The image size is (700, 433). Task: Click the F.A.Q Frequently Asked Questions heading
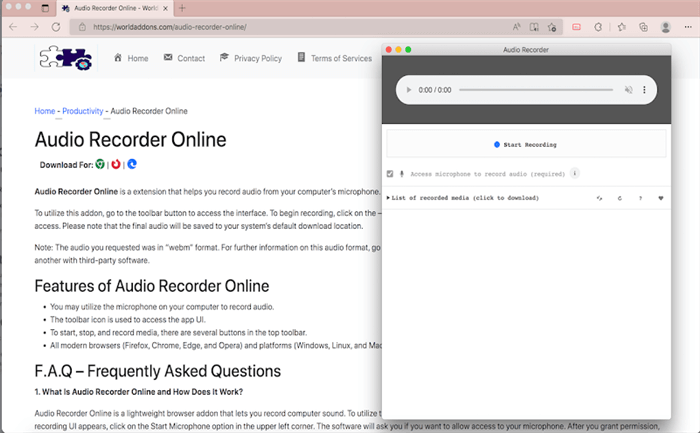[x=158, y=371]
